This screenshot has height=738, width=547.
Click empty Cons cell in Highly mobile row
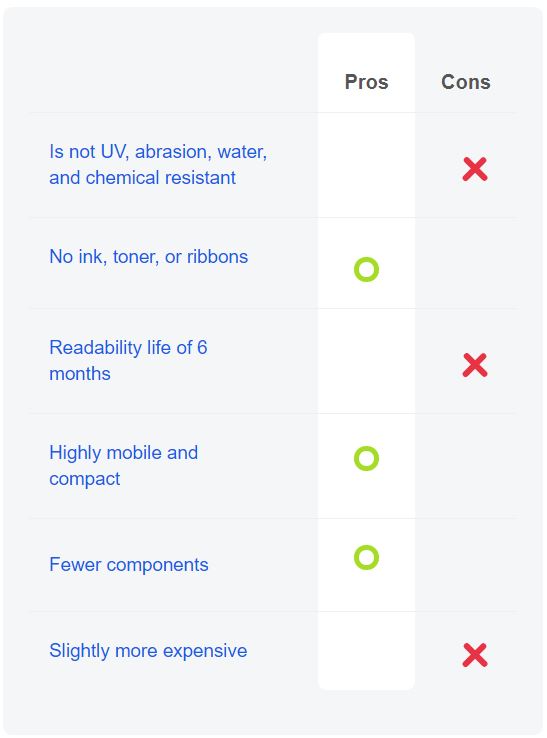[x=466, y=466]
